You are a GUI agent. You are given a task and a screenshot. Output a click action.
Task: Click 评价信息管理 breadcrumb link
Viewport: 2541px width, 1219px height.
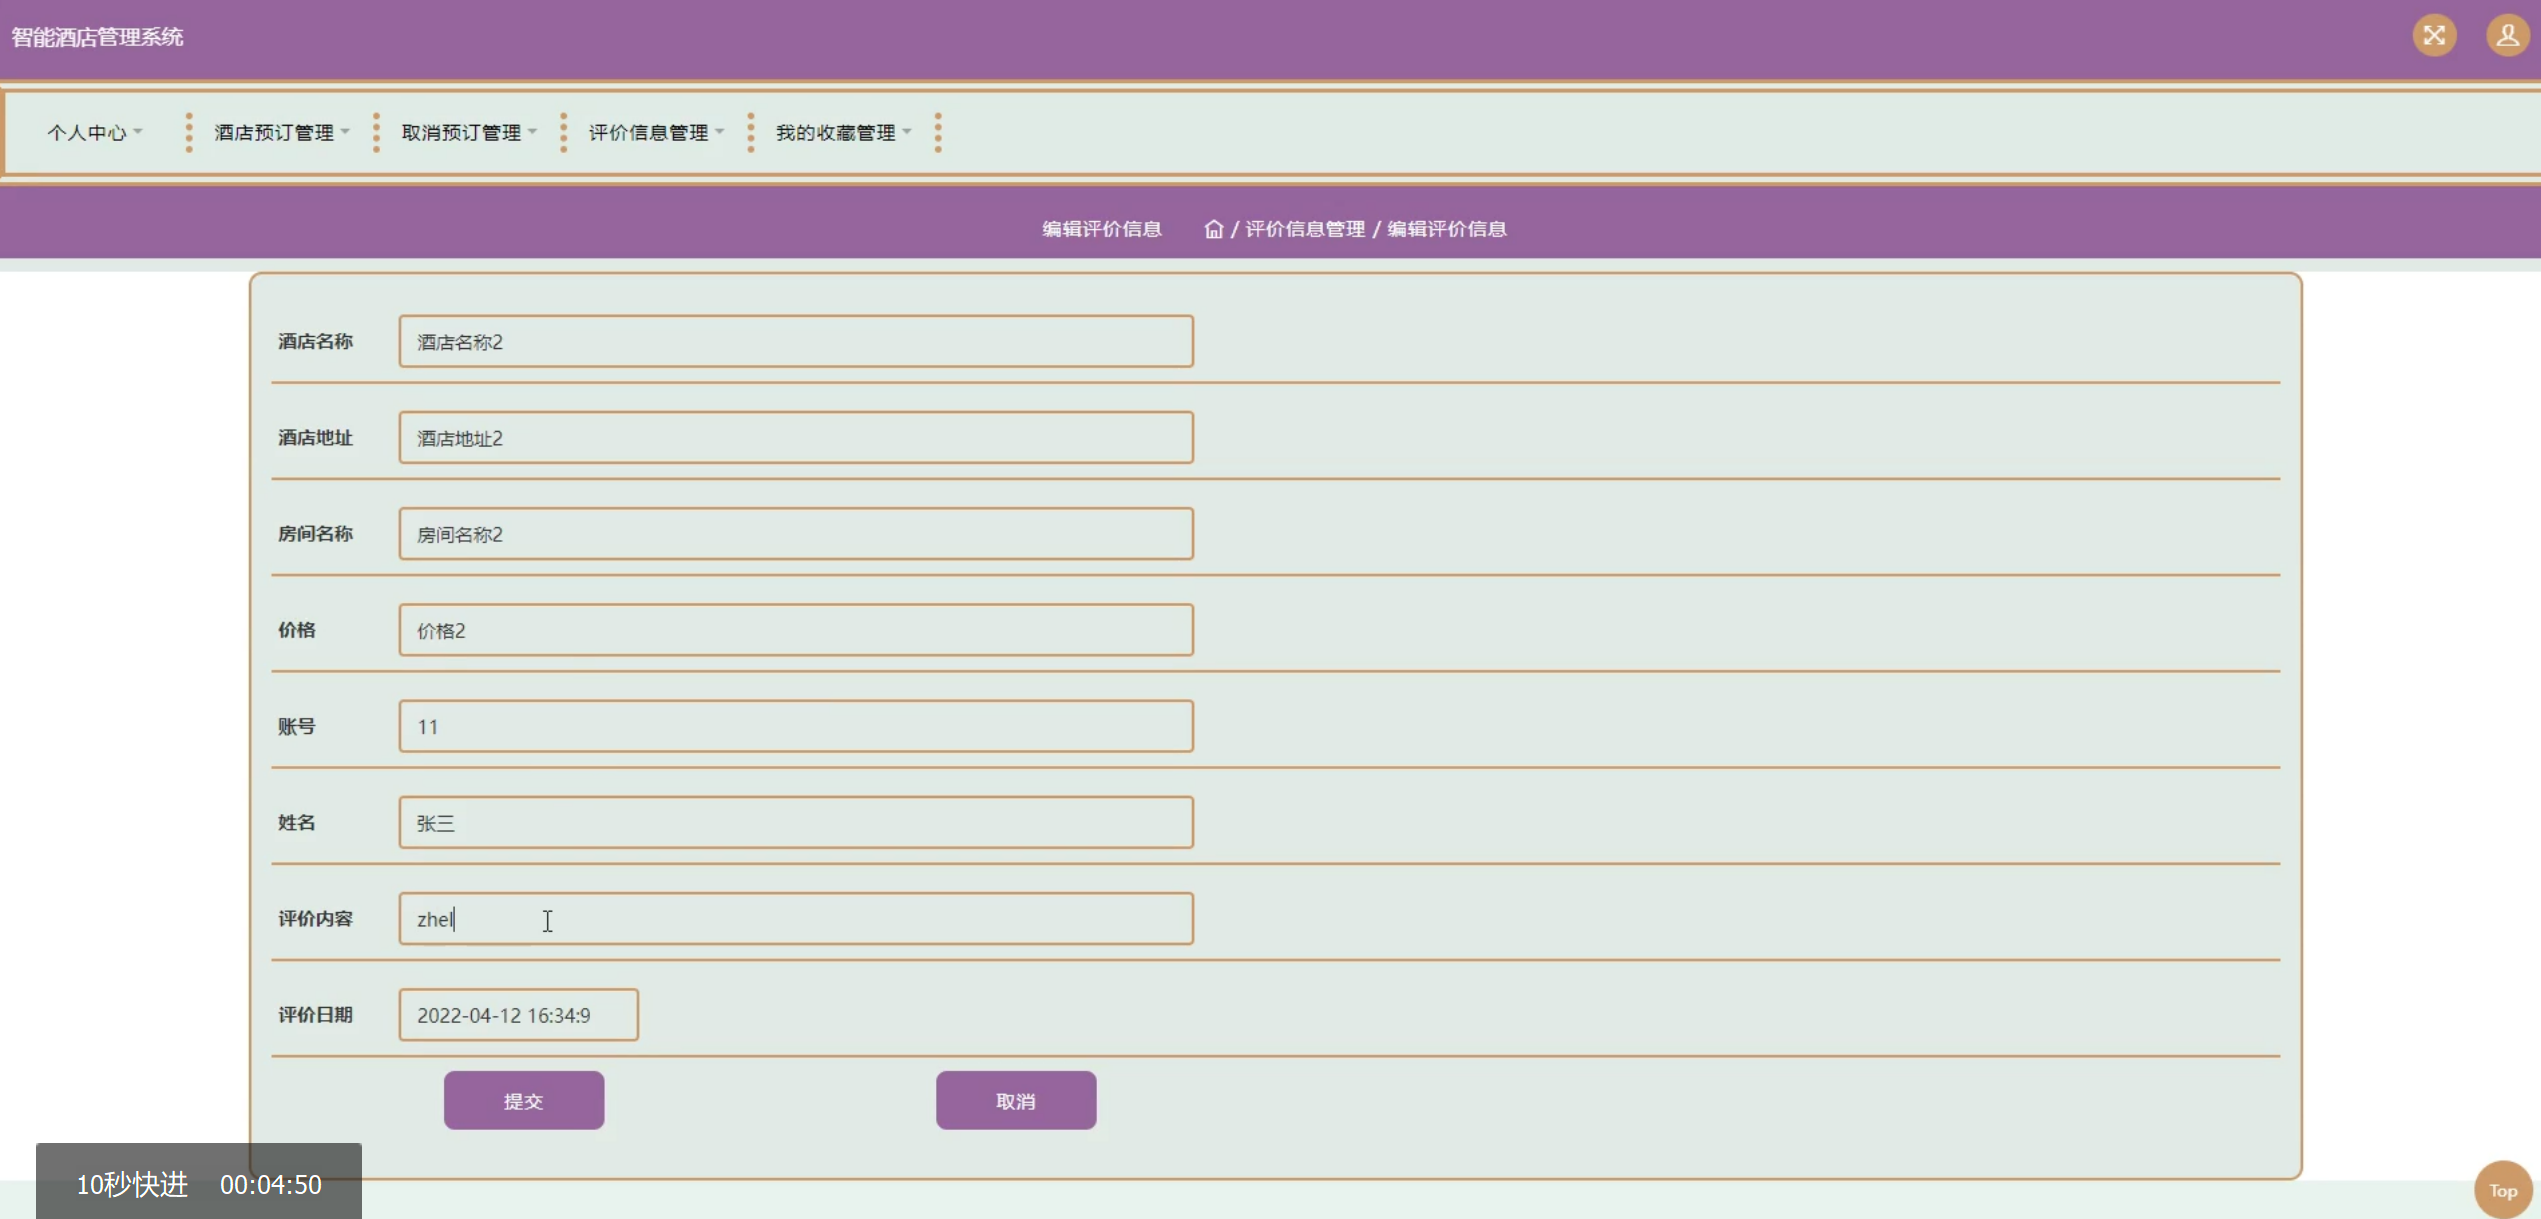point(1304,229)
